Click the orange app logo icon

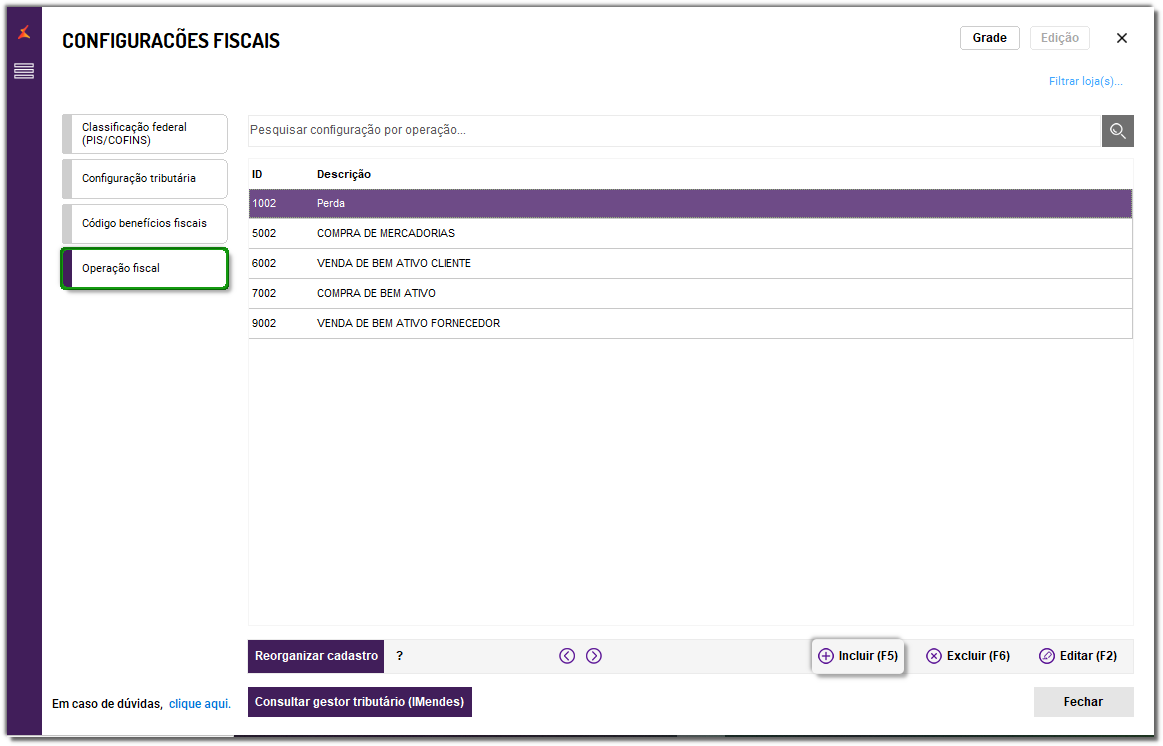24,33
